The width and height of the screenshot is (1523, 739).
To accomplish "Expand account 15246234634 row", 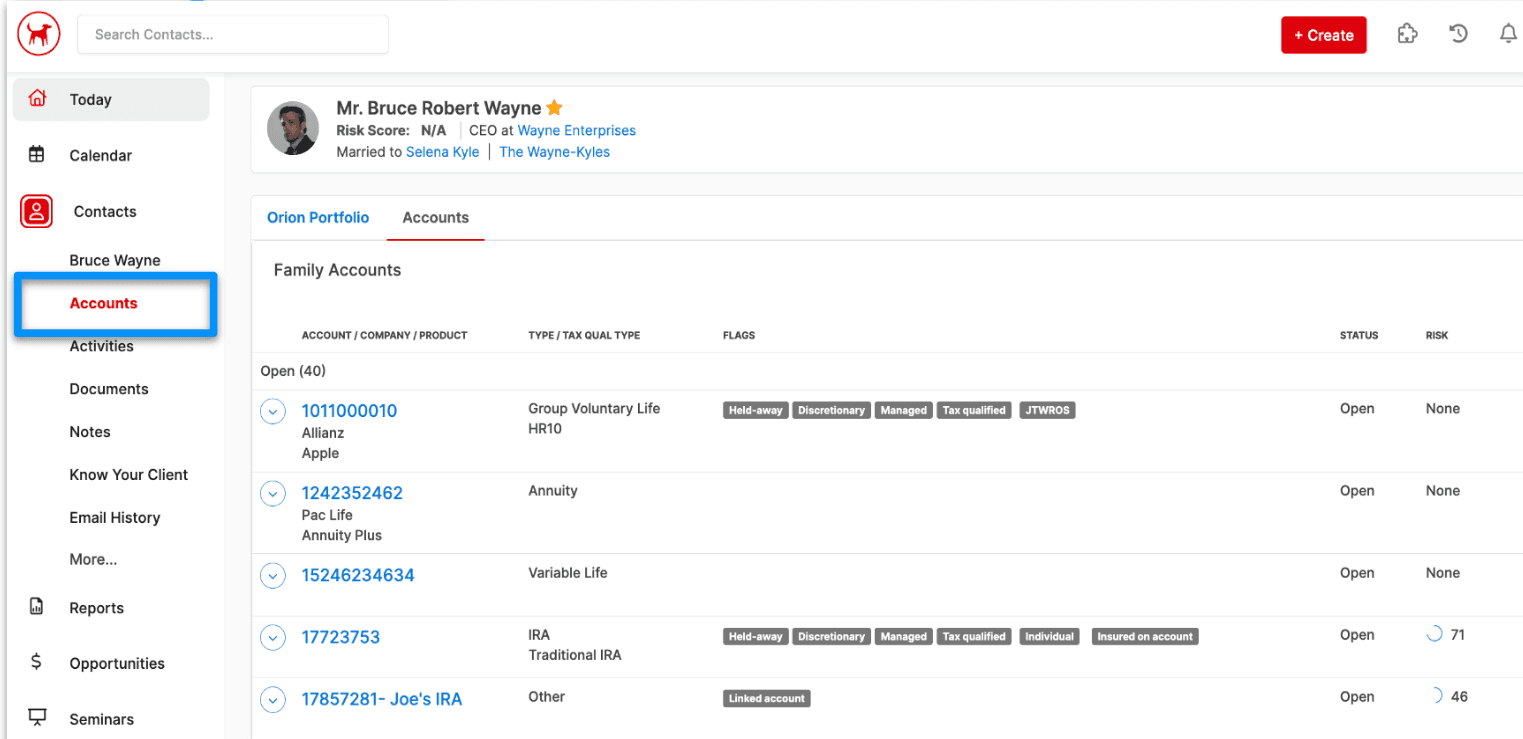I will (x=272, y=575).
